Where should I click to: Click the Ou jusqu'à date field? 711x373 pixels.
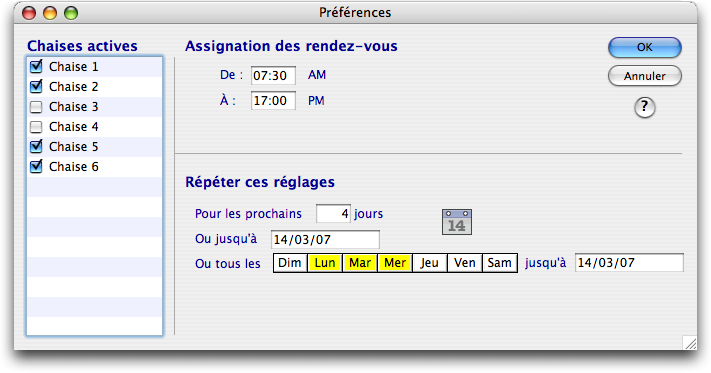click(325, 239)
